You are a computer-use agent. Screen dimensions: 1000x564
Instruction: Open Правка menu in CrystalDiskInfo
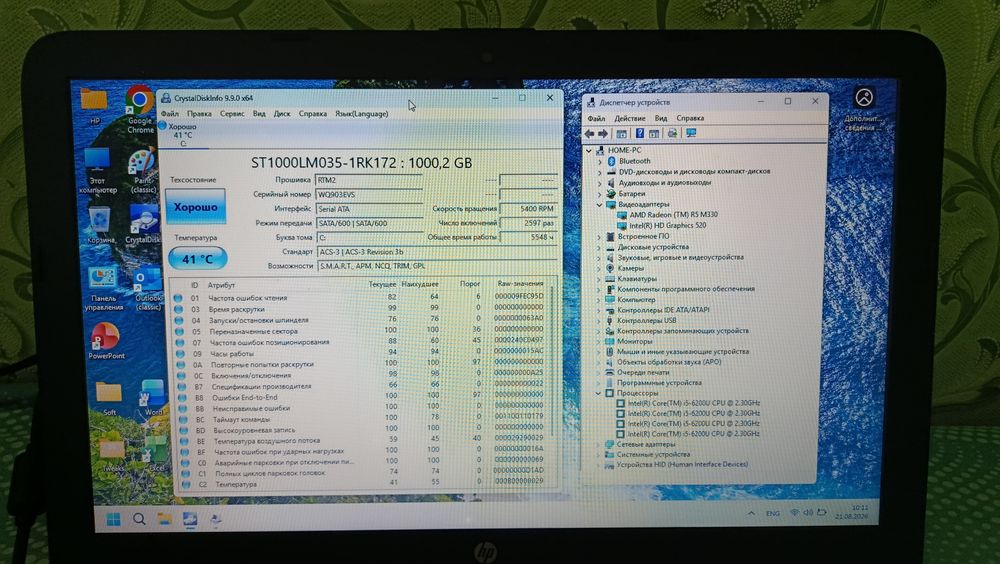coord(199,114)
